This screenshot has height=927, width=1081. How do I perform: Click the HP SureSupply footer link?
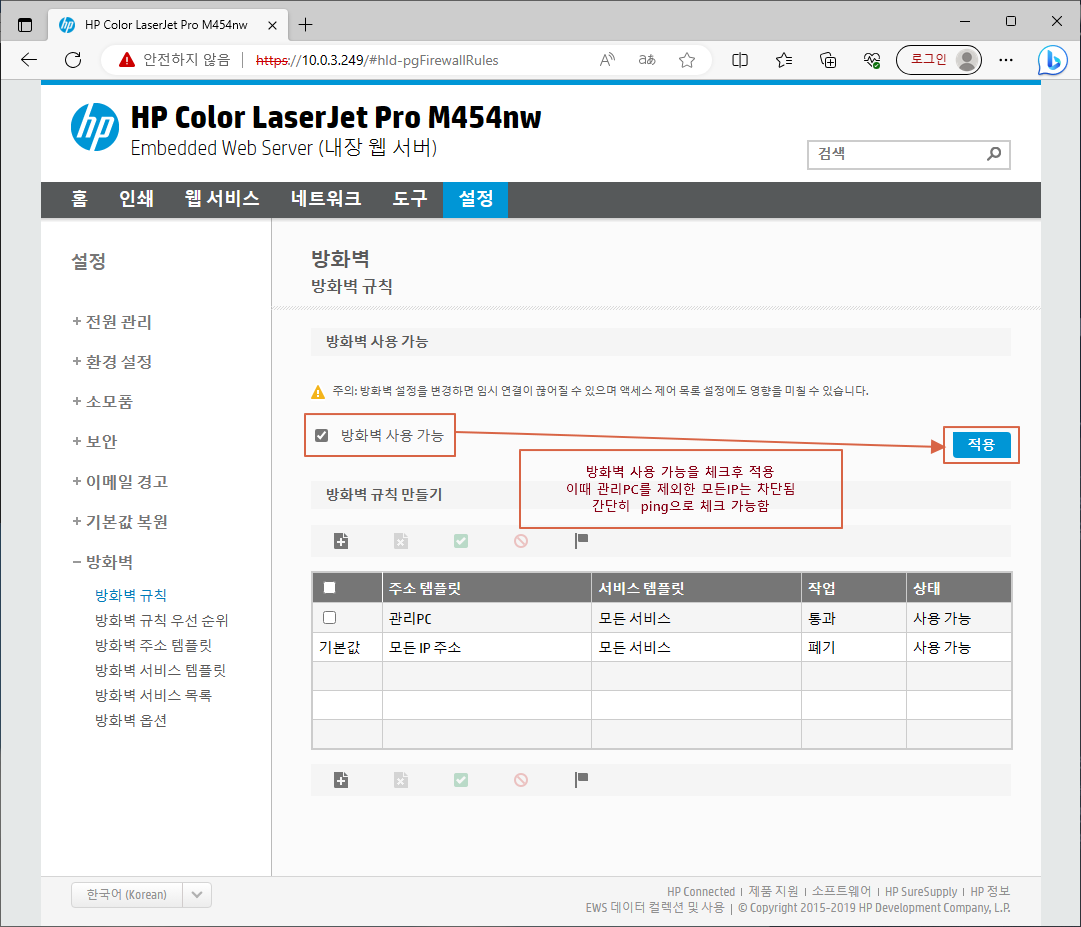(x=921, y=891)
